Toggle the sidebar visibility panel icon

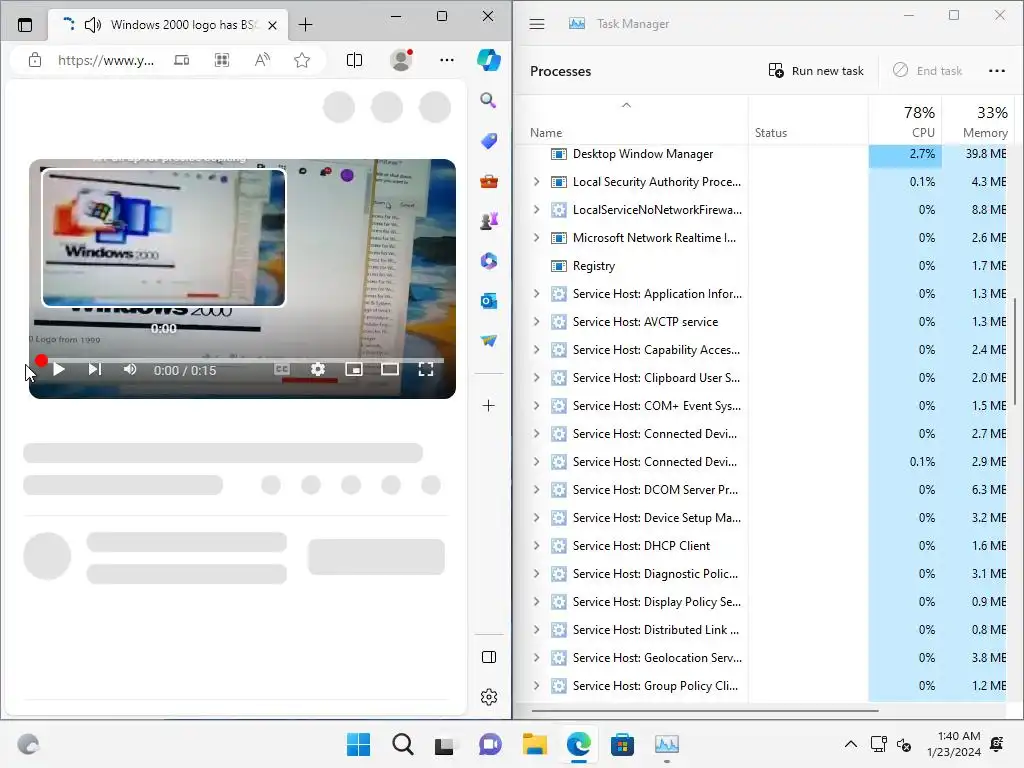click(488, 657)
